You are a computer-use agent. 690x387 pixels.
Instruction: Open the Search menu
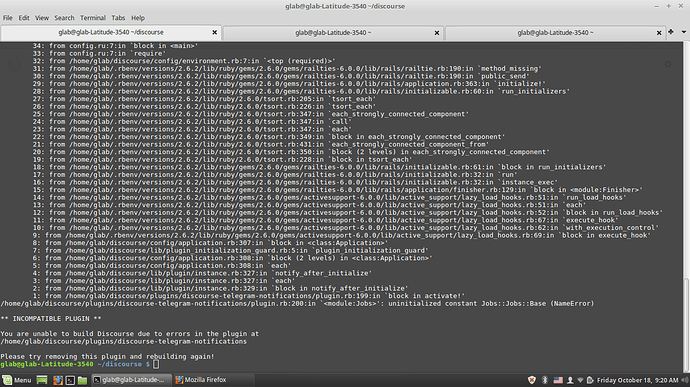[x=64, y=18]
